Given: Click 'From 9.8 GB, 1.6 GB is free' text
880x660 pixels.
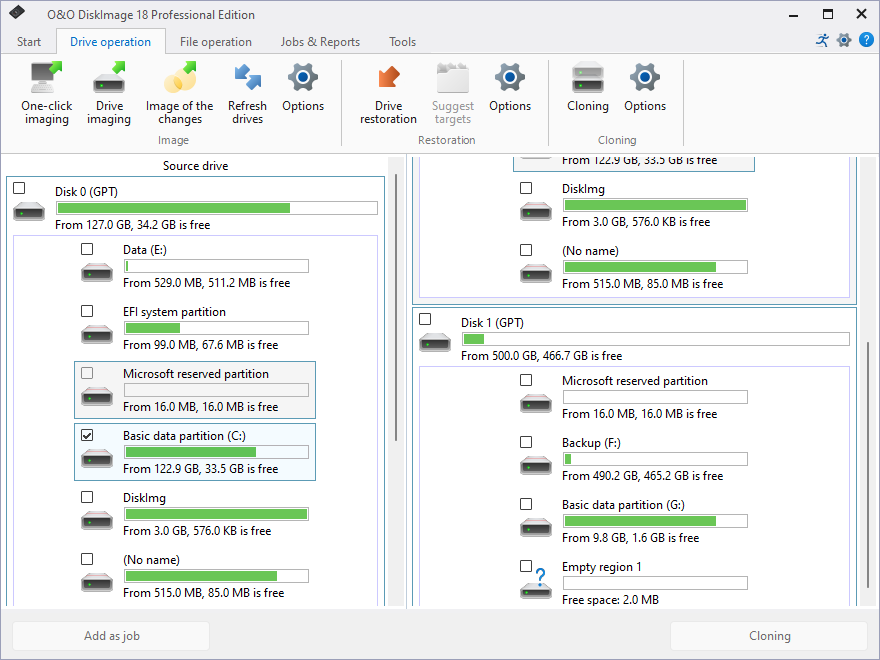Looking at the screenshot, I should tap(630, 538).
